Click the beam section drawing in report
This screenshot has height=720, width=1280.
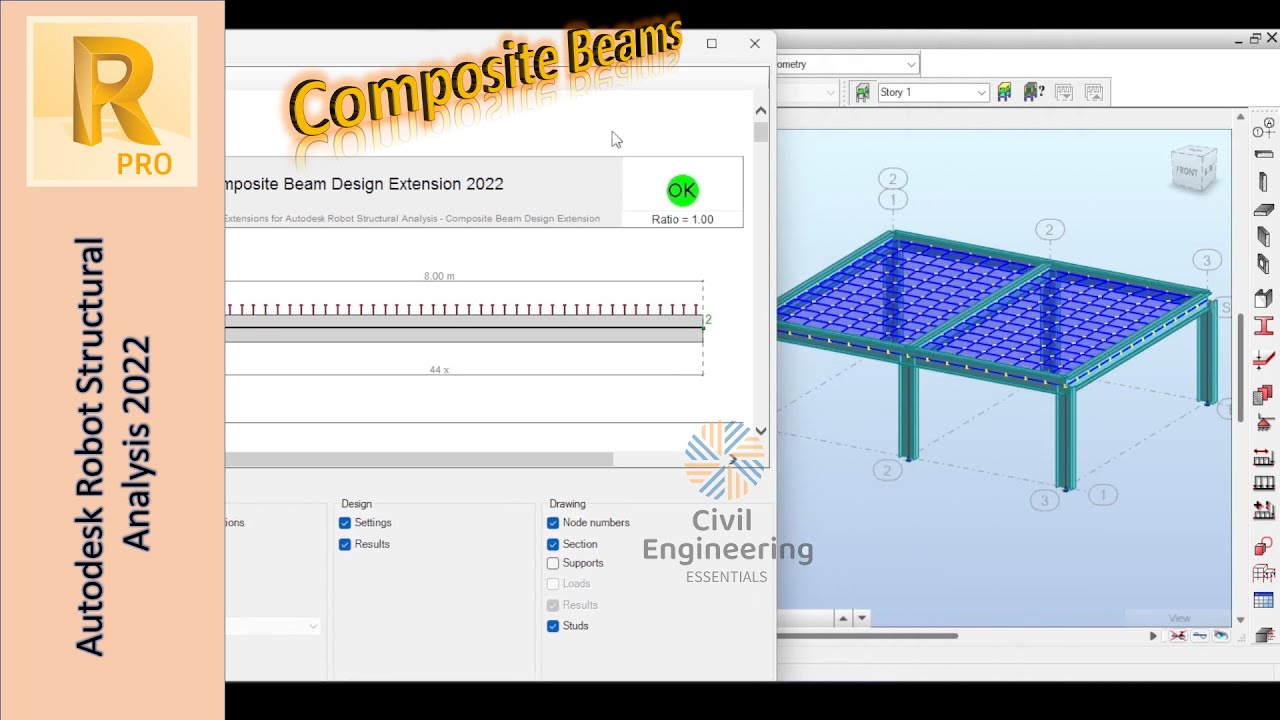click(464, 328)
